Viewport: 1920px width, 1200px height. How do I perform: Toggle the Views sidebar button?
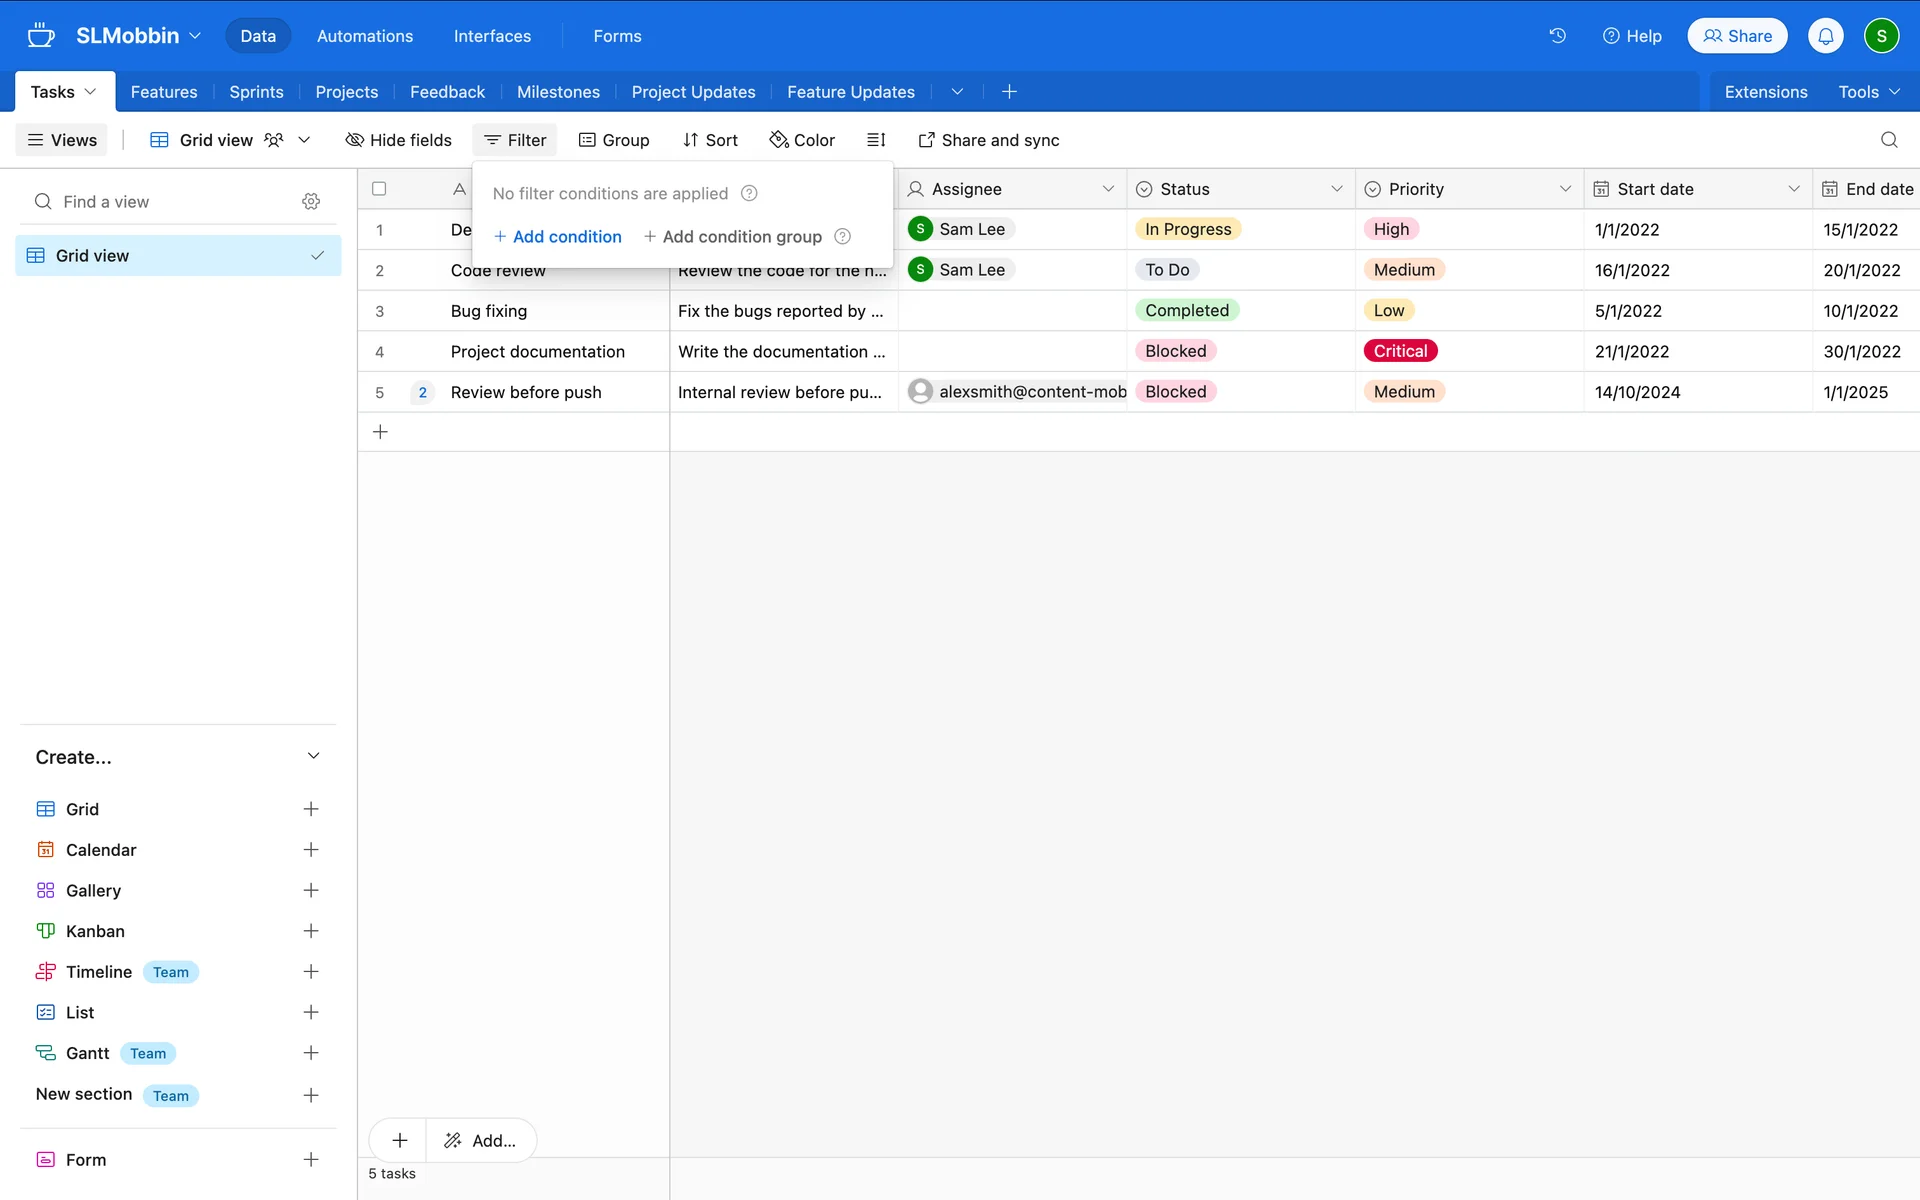[62, 140]
